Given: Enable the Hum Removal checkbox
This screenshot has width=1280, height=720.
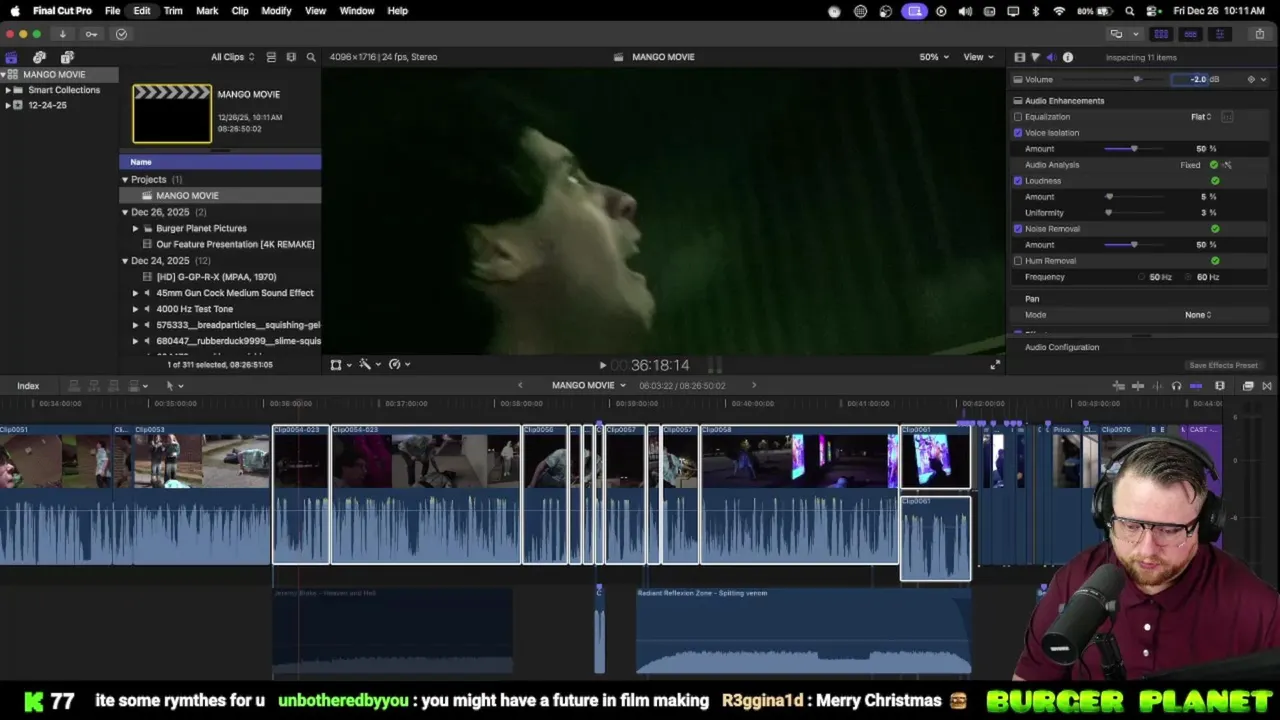Looking at the screenshot, I should click(1018, 261).
